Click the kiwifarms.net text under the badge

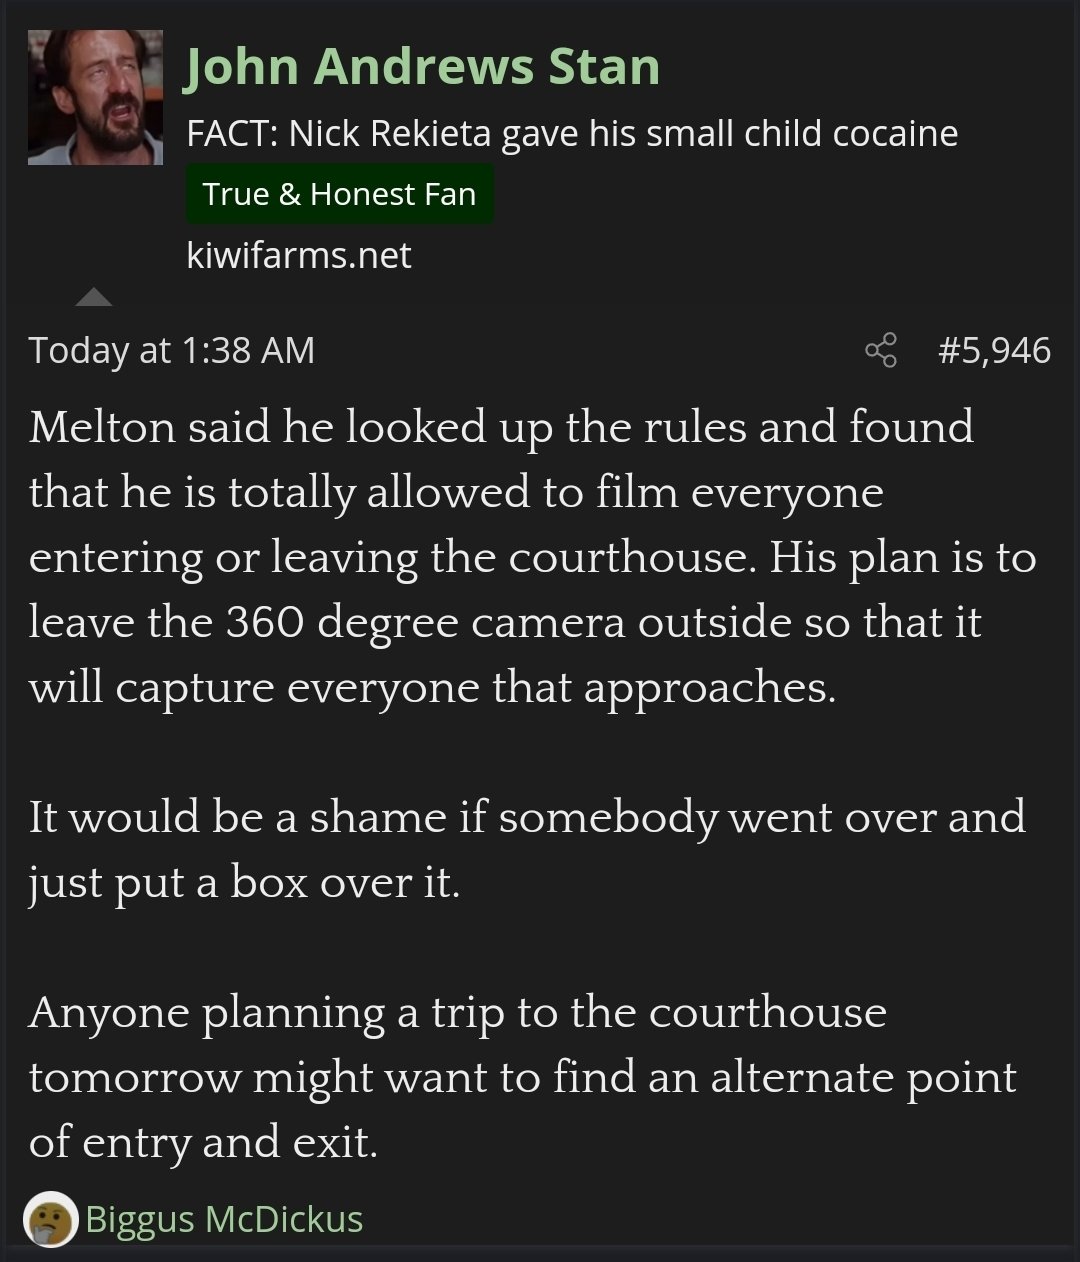(298, 255)
